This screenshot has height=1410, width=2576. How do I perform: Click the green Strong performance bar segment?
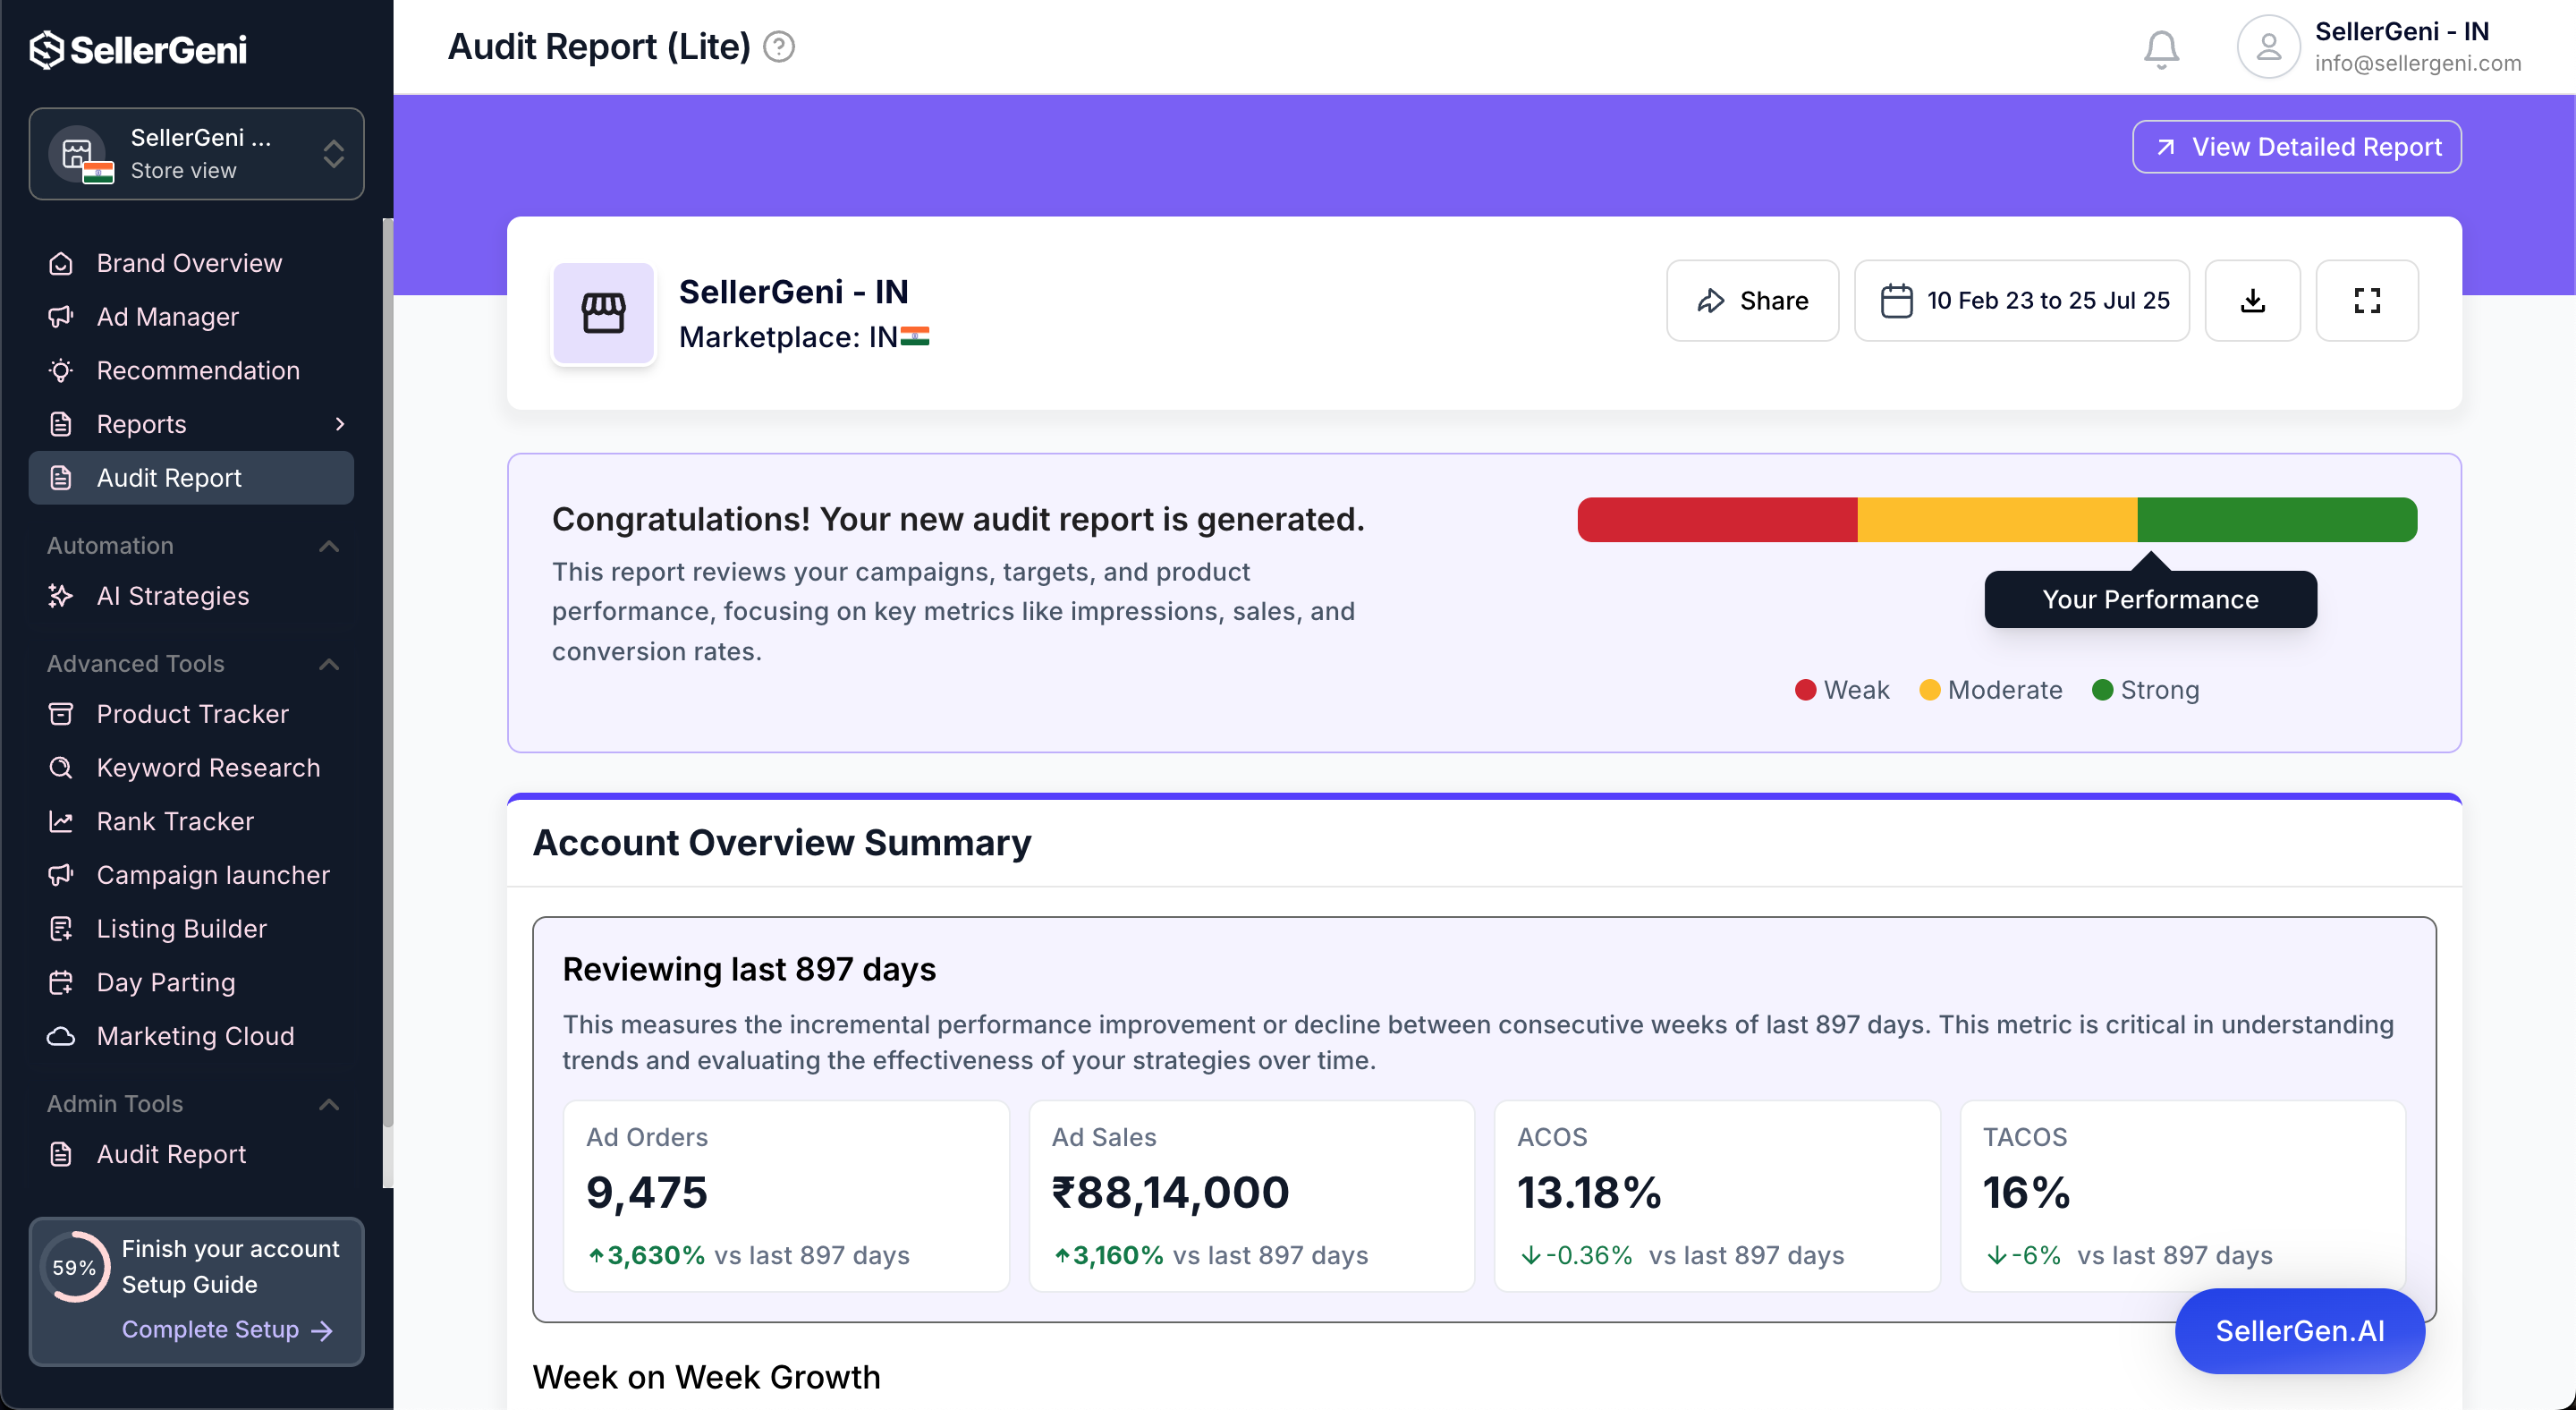click(x=2276, y=519)
